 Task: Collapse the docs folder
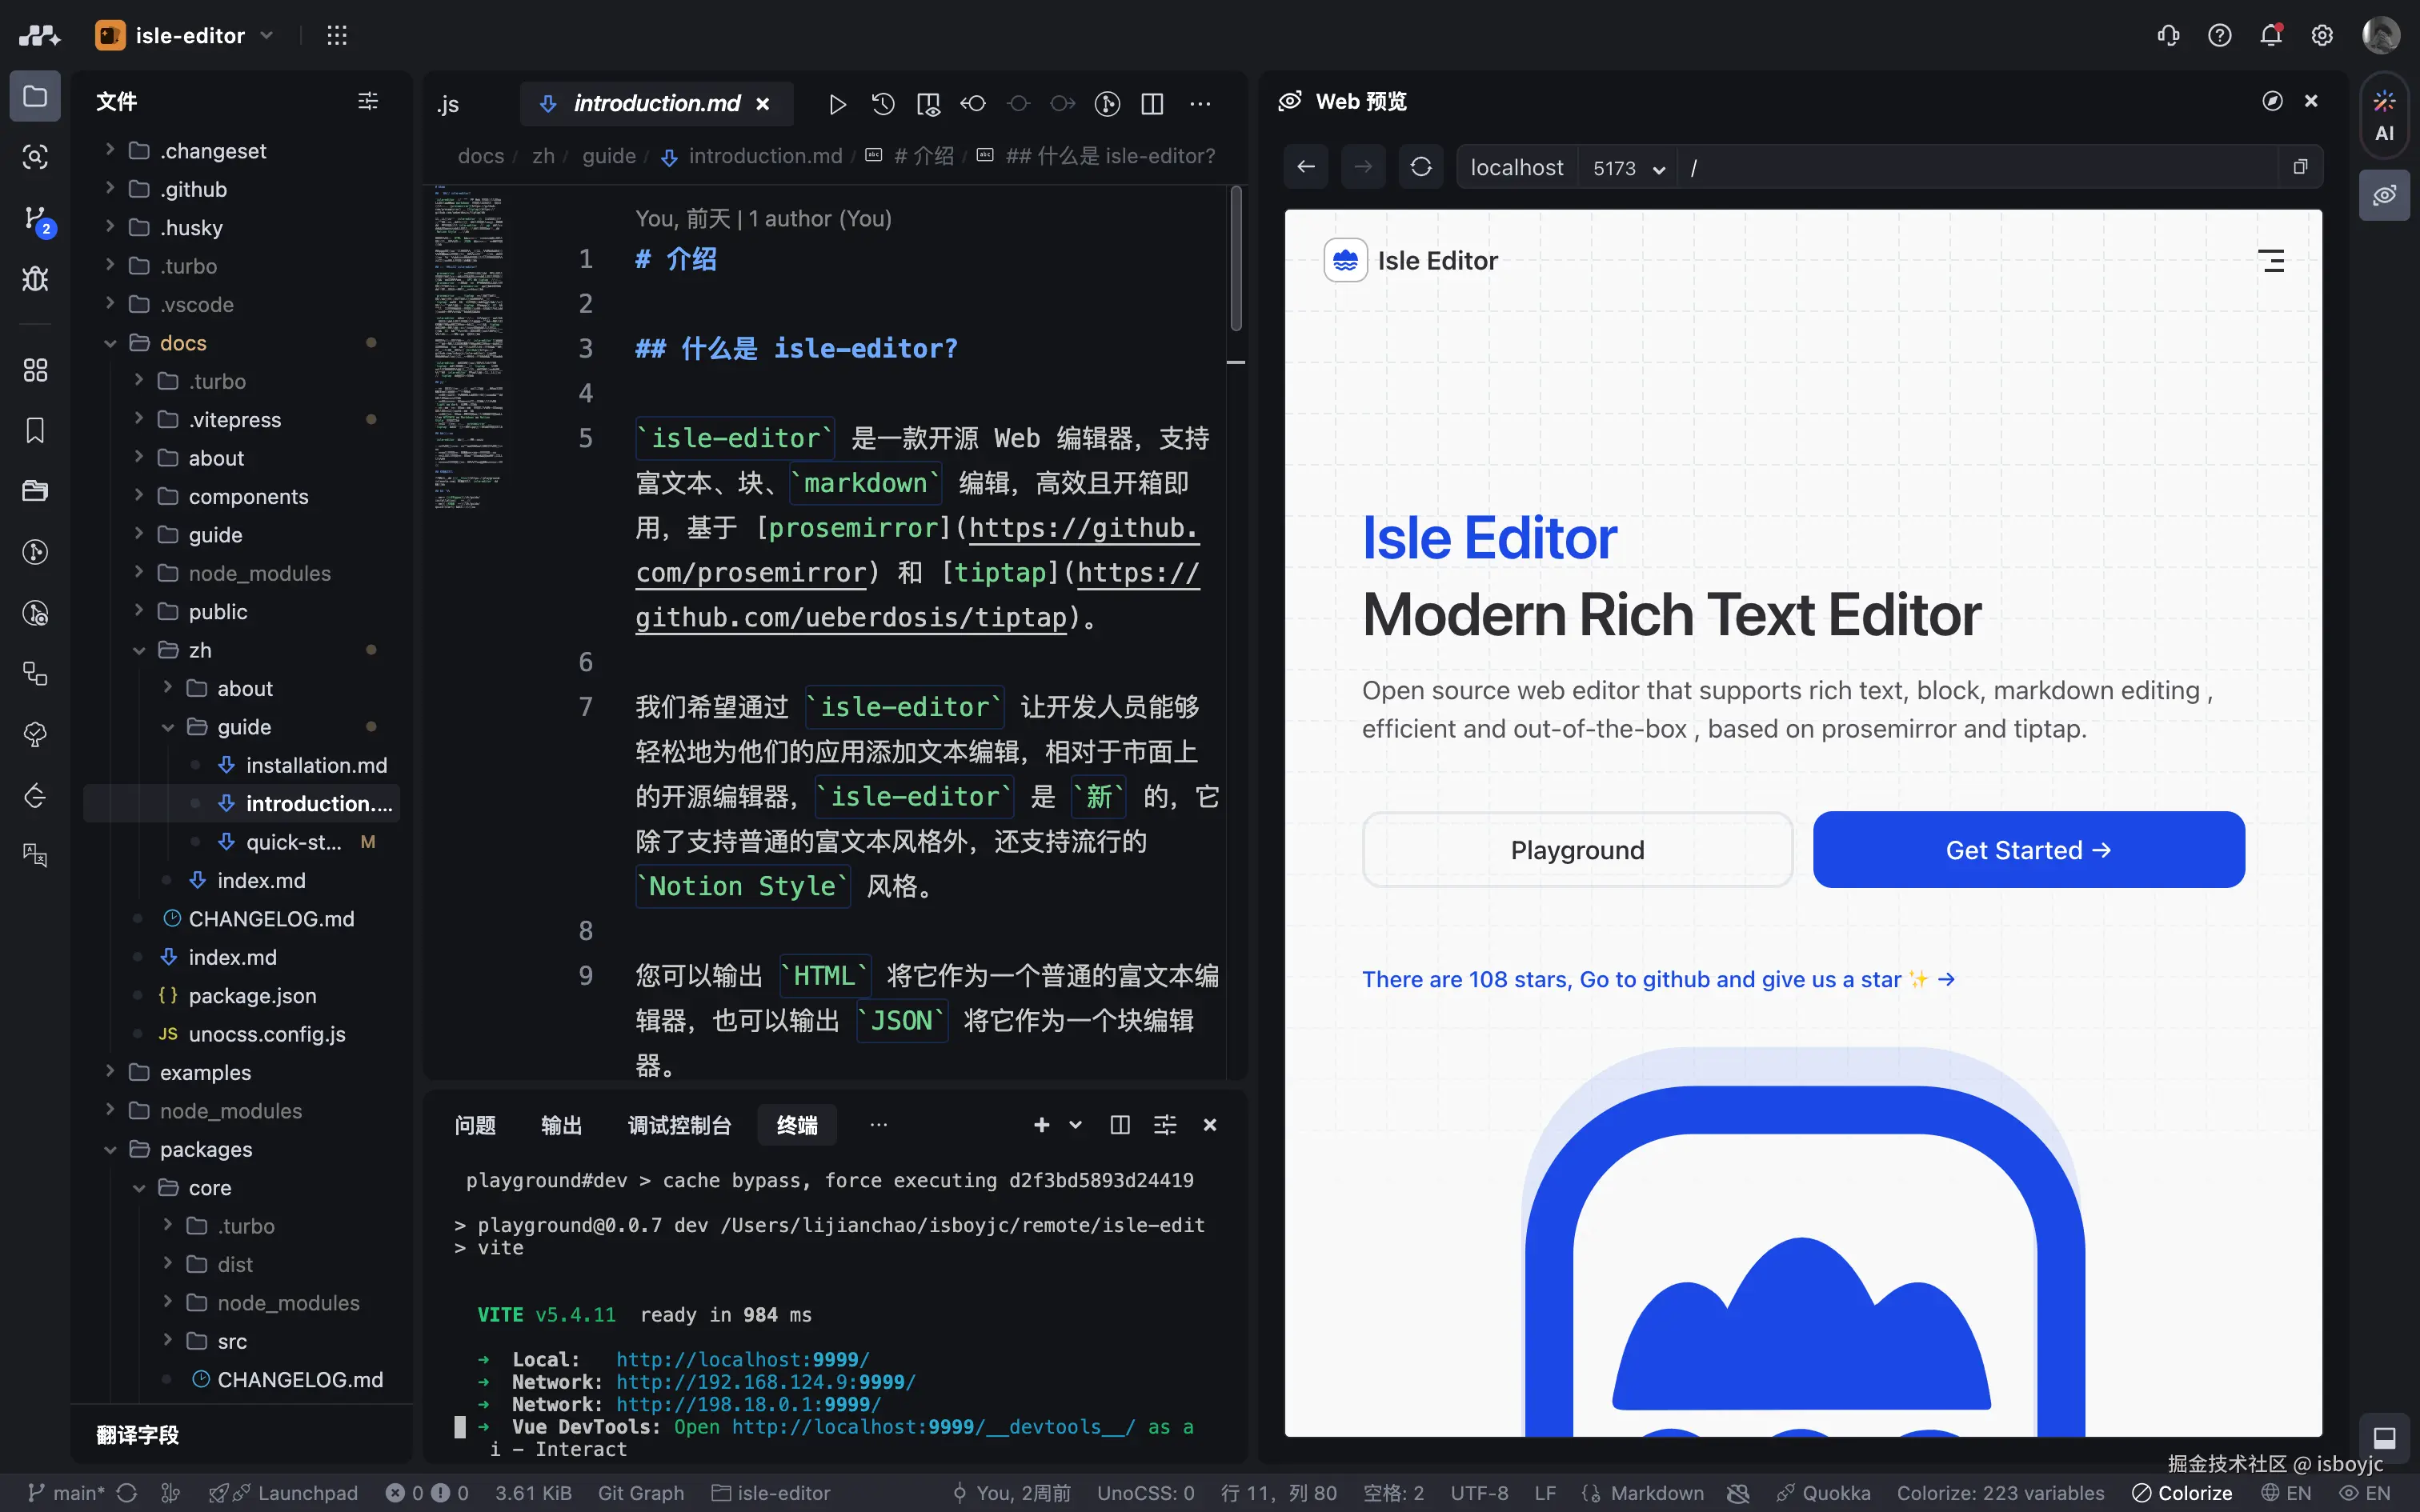[x=182, y=343]
